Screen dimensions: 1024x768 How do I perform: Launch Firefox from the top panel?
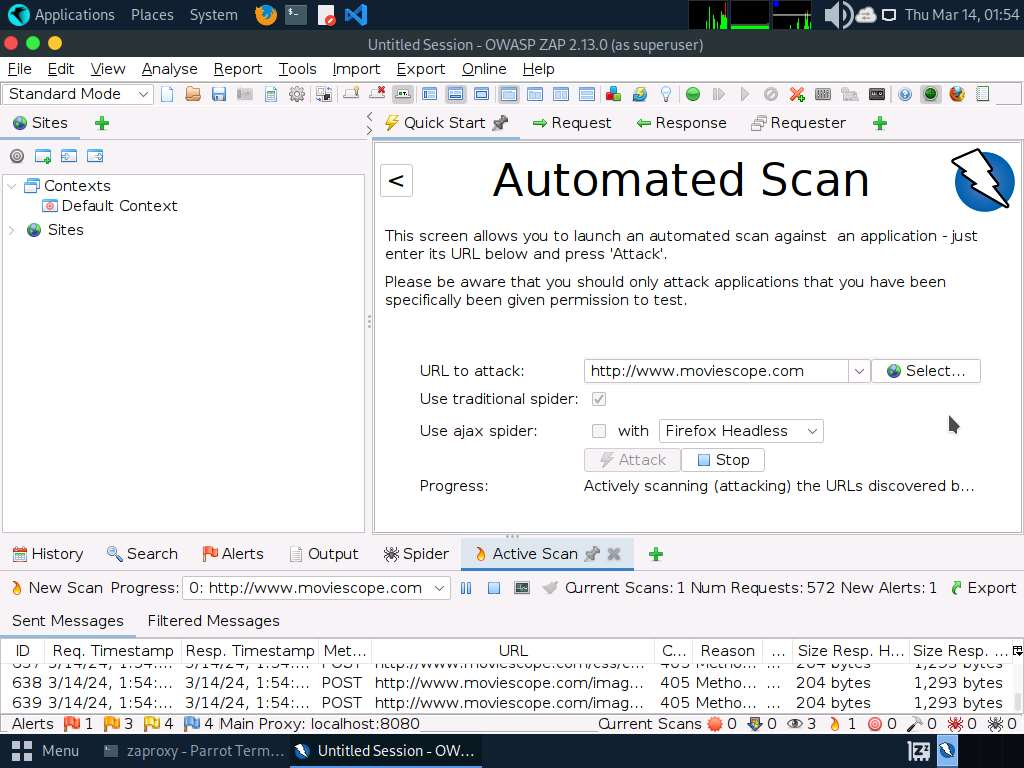coord(265,15)
